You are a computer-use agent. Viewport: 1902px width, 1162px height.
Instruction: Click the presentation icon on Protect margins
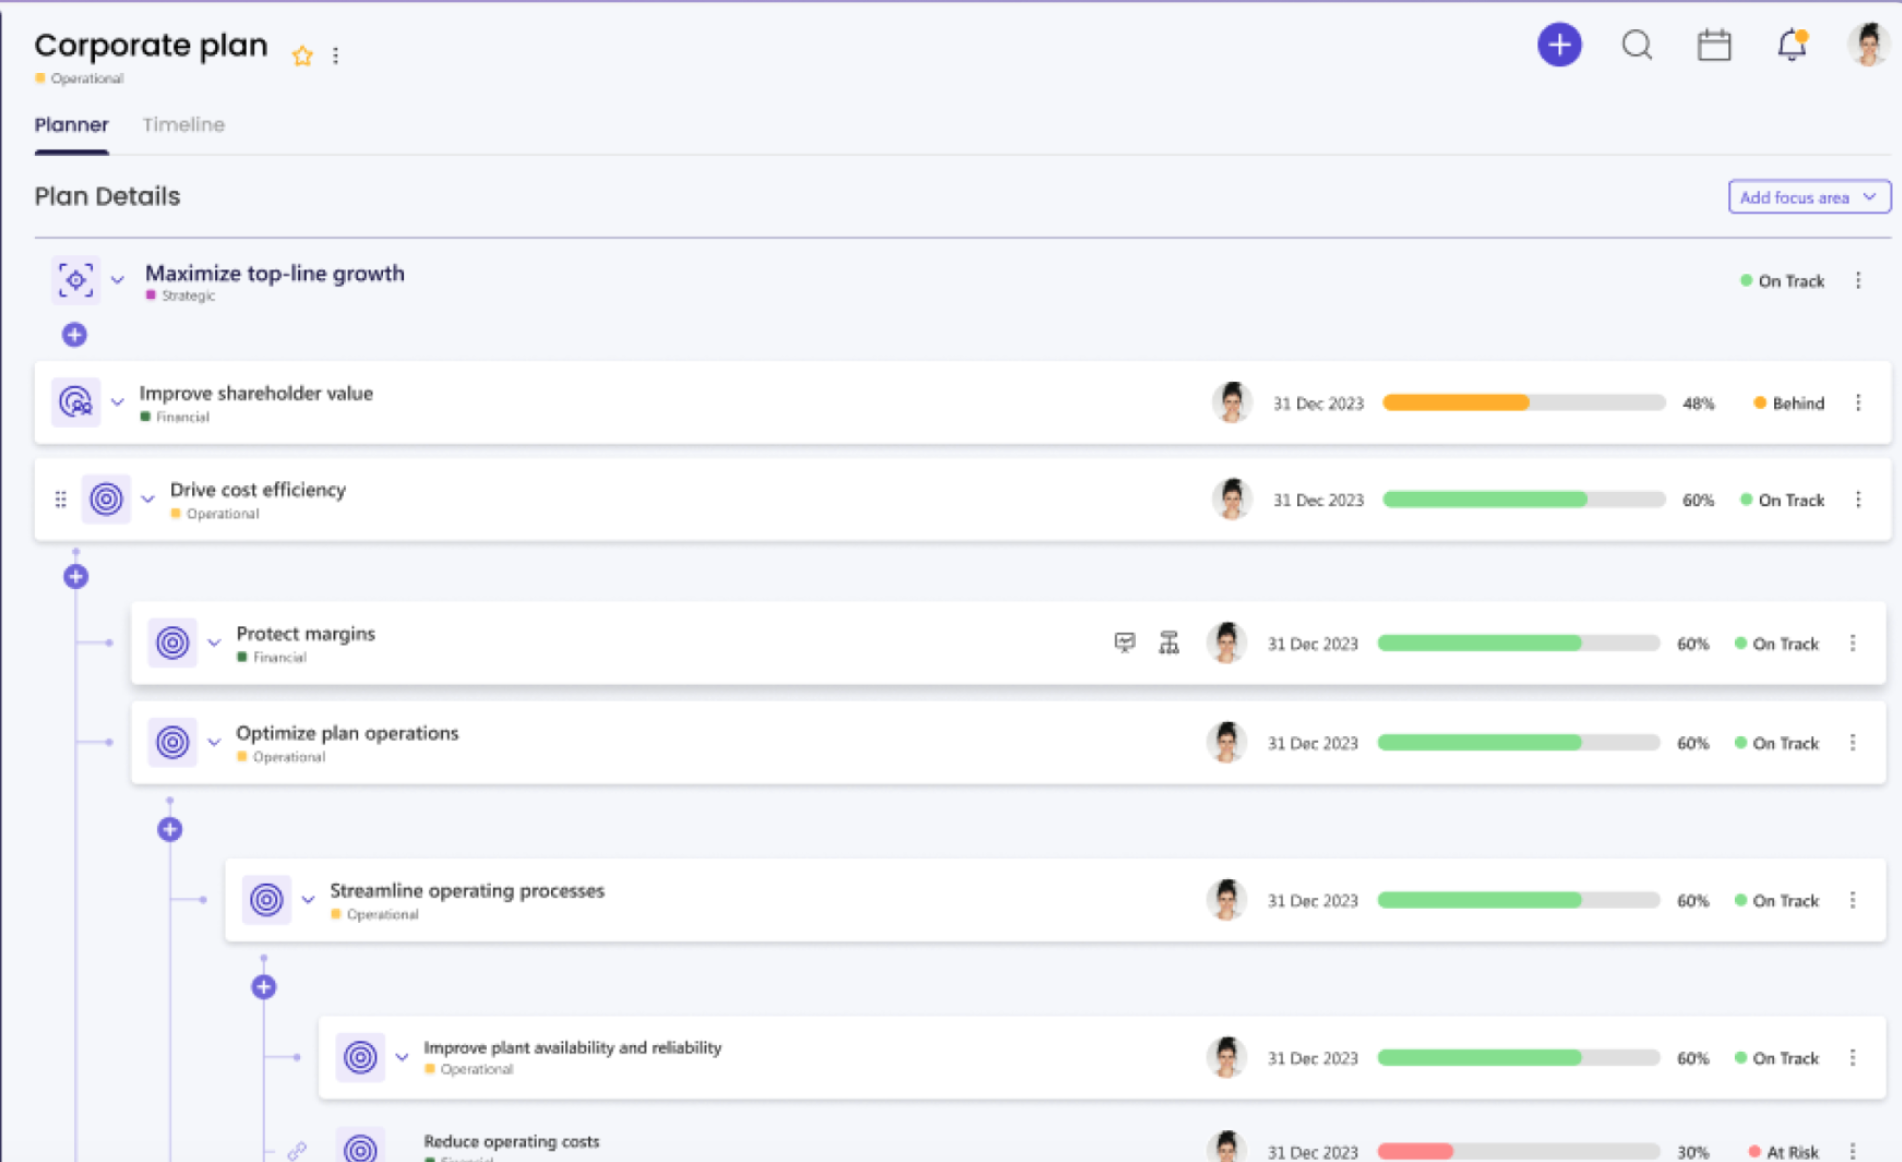tap(1125, 642)
